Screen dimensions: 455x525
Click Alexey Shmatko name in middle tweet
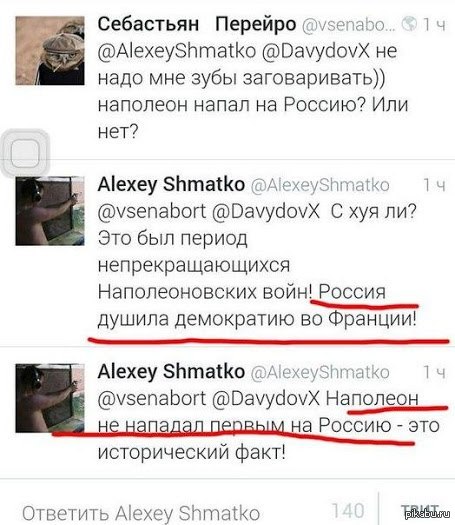[171, 184]
